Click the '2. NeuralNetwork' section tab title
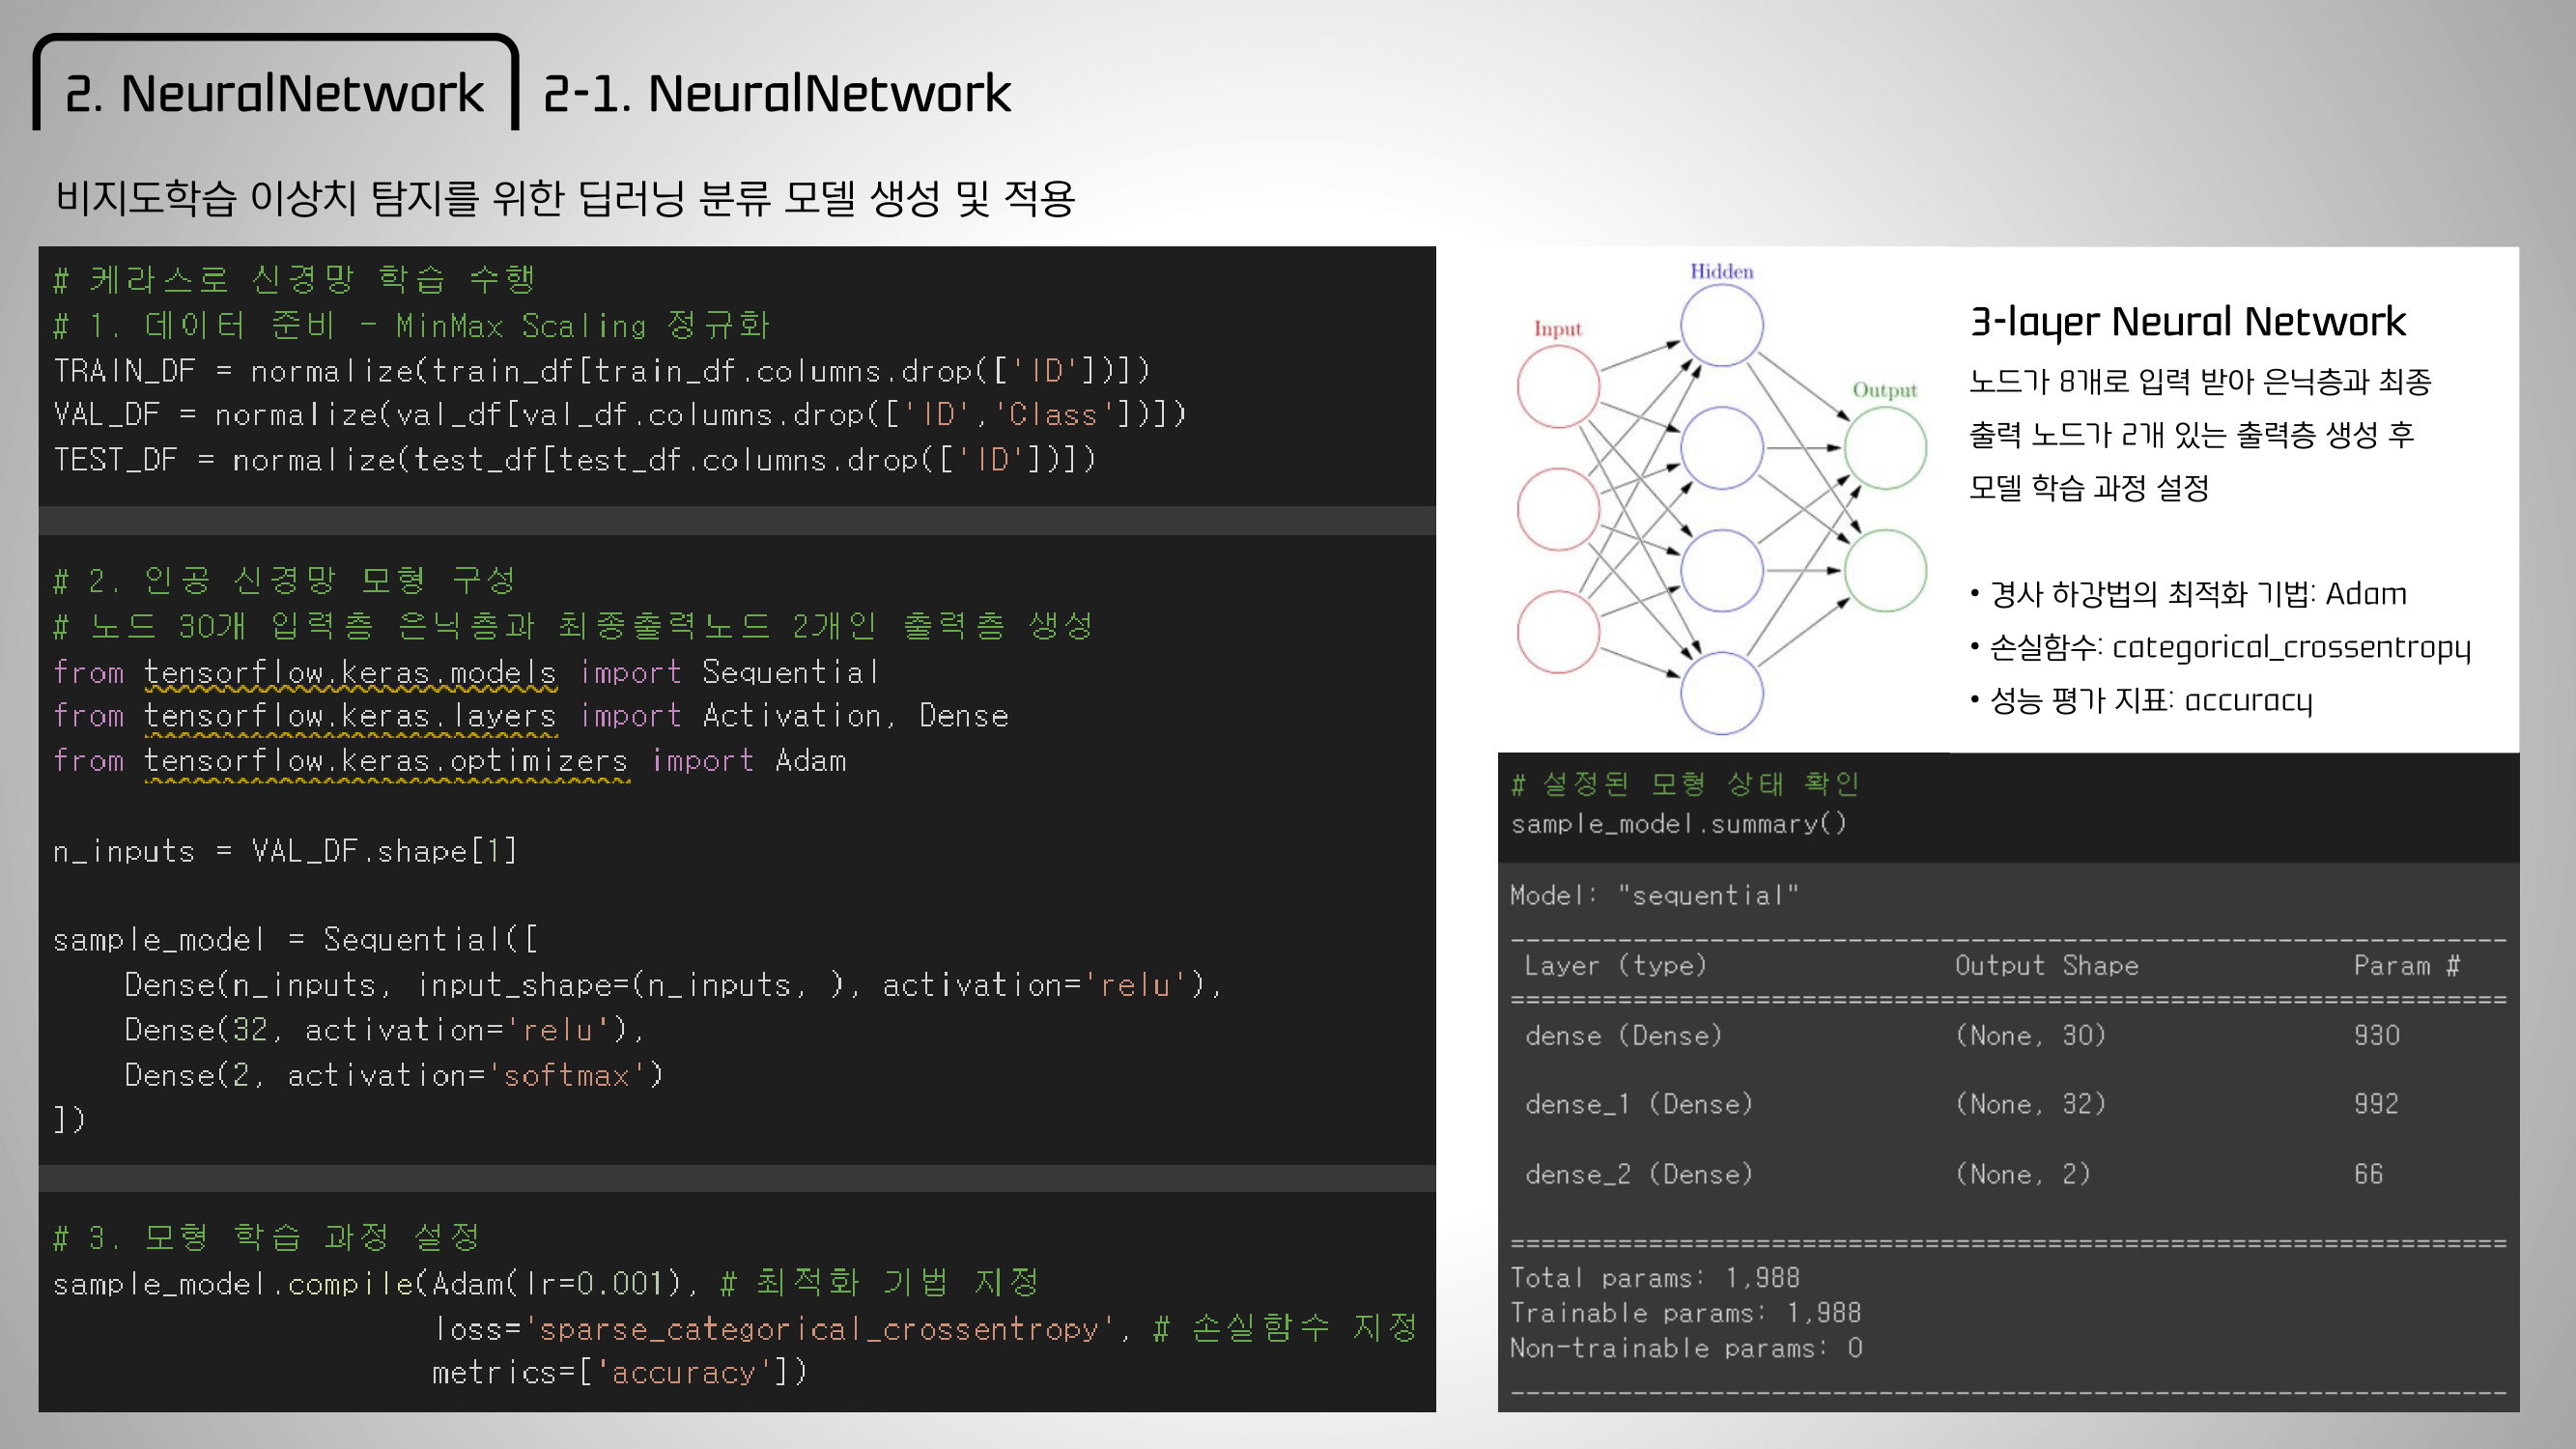 pos(274,94)
